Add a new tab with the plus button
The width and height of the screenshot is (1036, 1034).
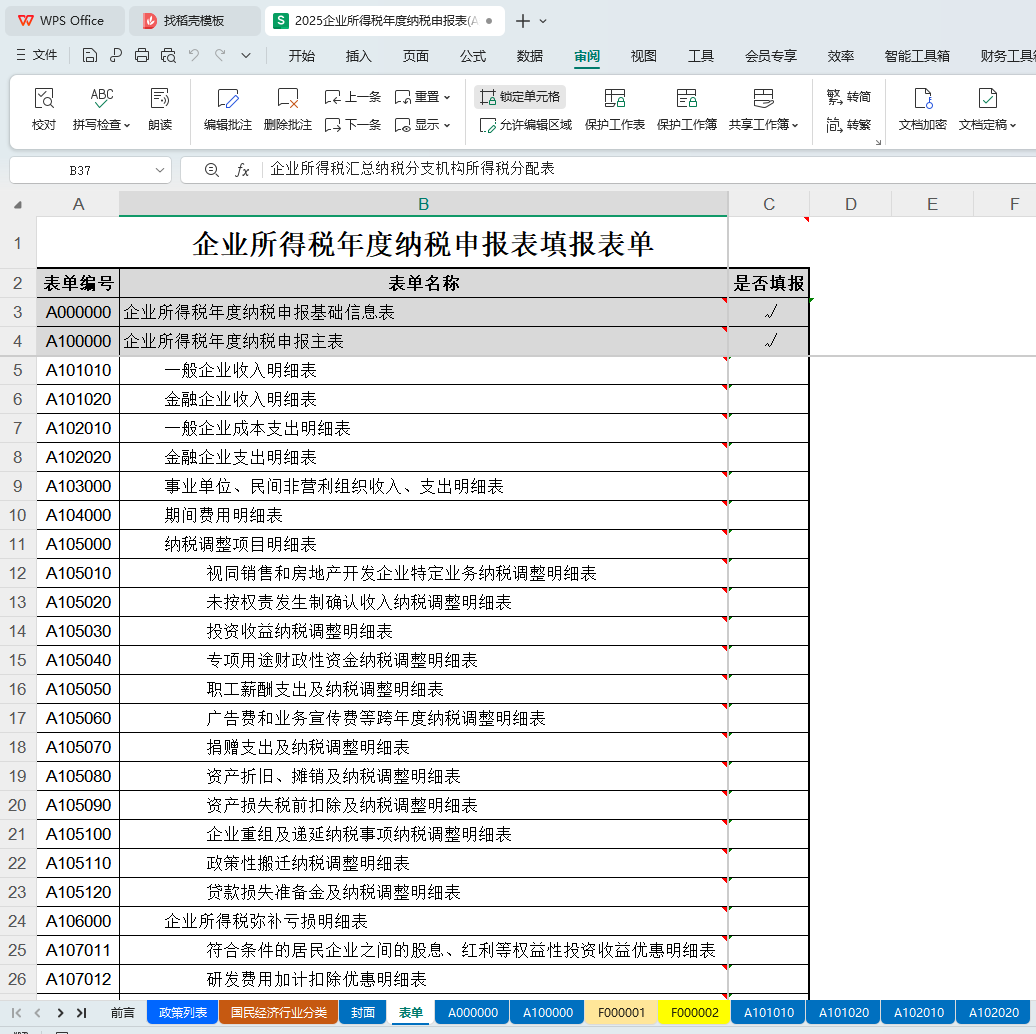tap(523, 21)
